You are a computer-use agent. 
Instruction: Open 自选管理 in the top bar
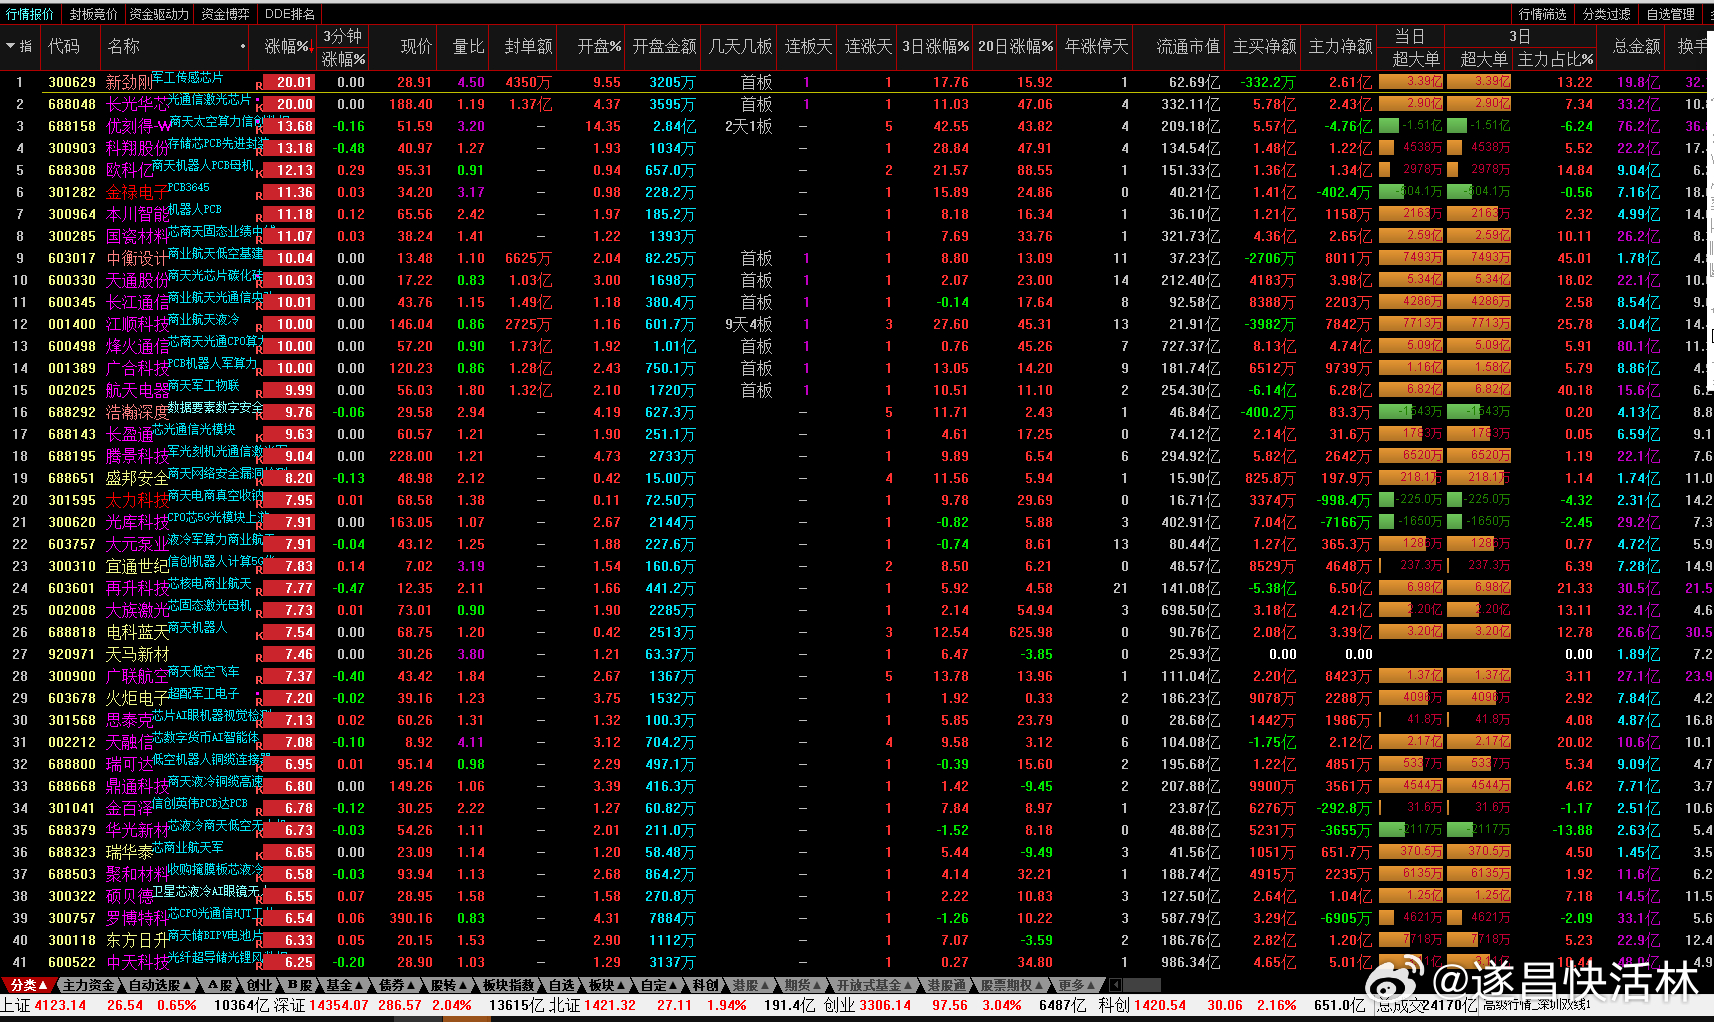click(x=1671, y=14)
